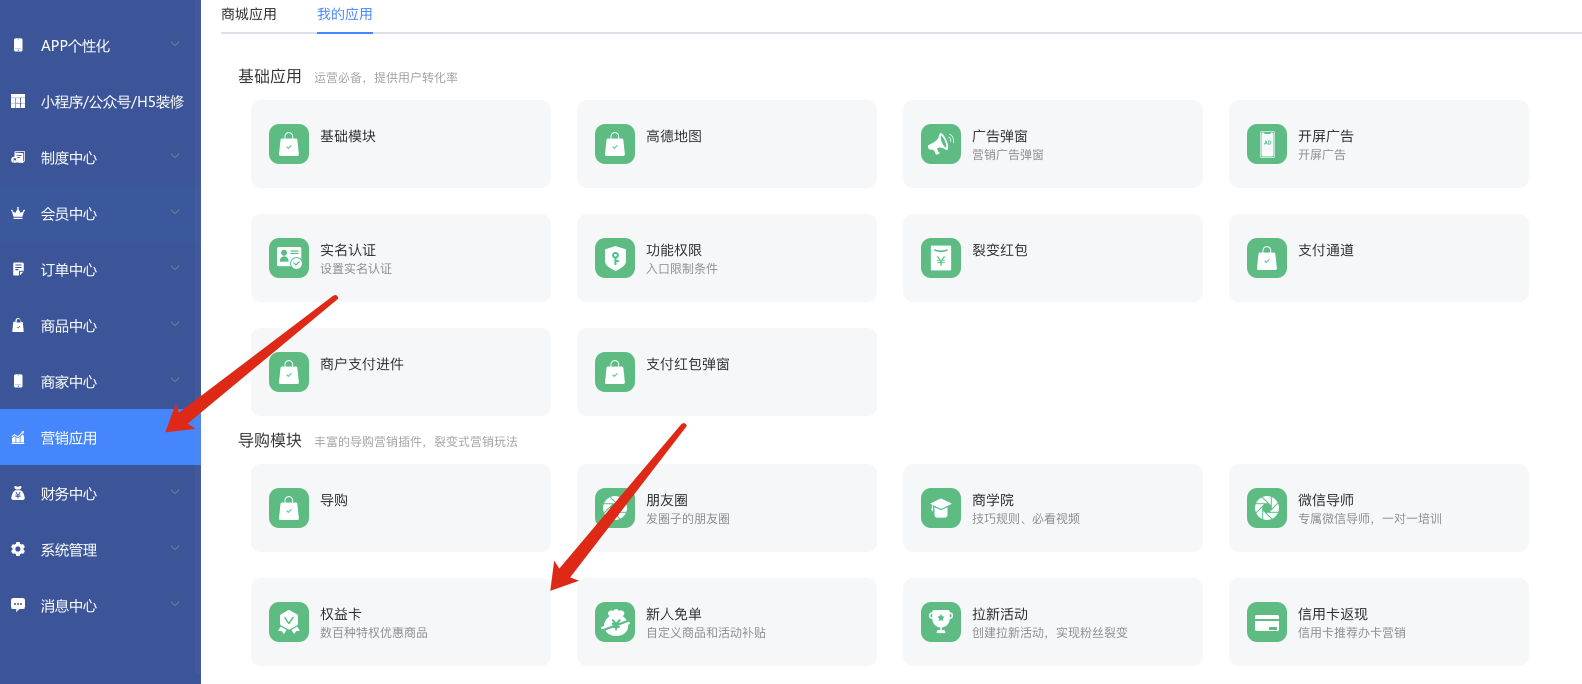Click the 高德地图 app icon
Viewport: 1582px width, 684px height.
point(615,144)
